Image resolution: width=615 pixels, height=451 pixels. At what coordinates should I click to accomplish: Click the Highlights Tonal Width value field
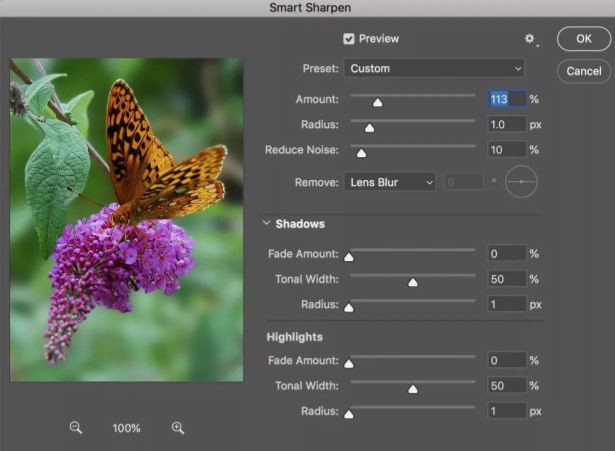(507, 386)
